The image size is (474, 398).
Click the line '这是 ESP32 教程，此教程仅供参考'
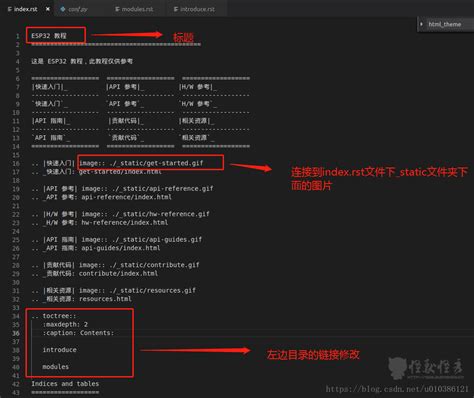click(x=82, y=61)
